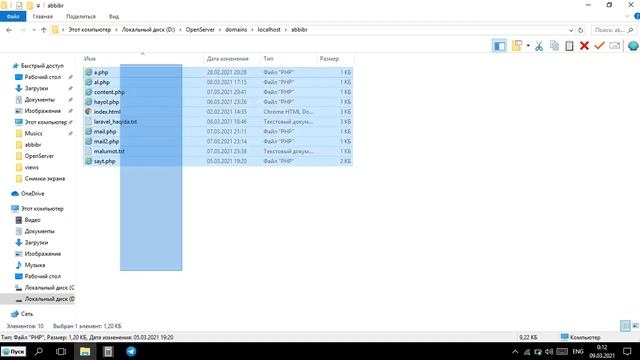Click the clipboard paste icon
The height and width of the screenshot is (360, 640).
pyautogui.click(x=569, y=46)
